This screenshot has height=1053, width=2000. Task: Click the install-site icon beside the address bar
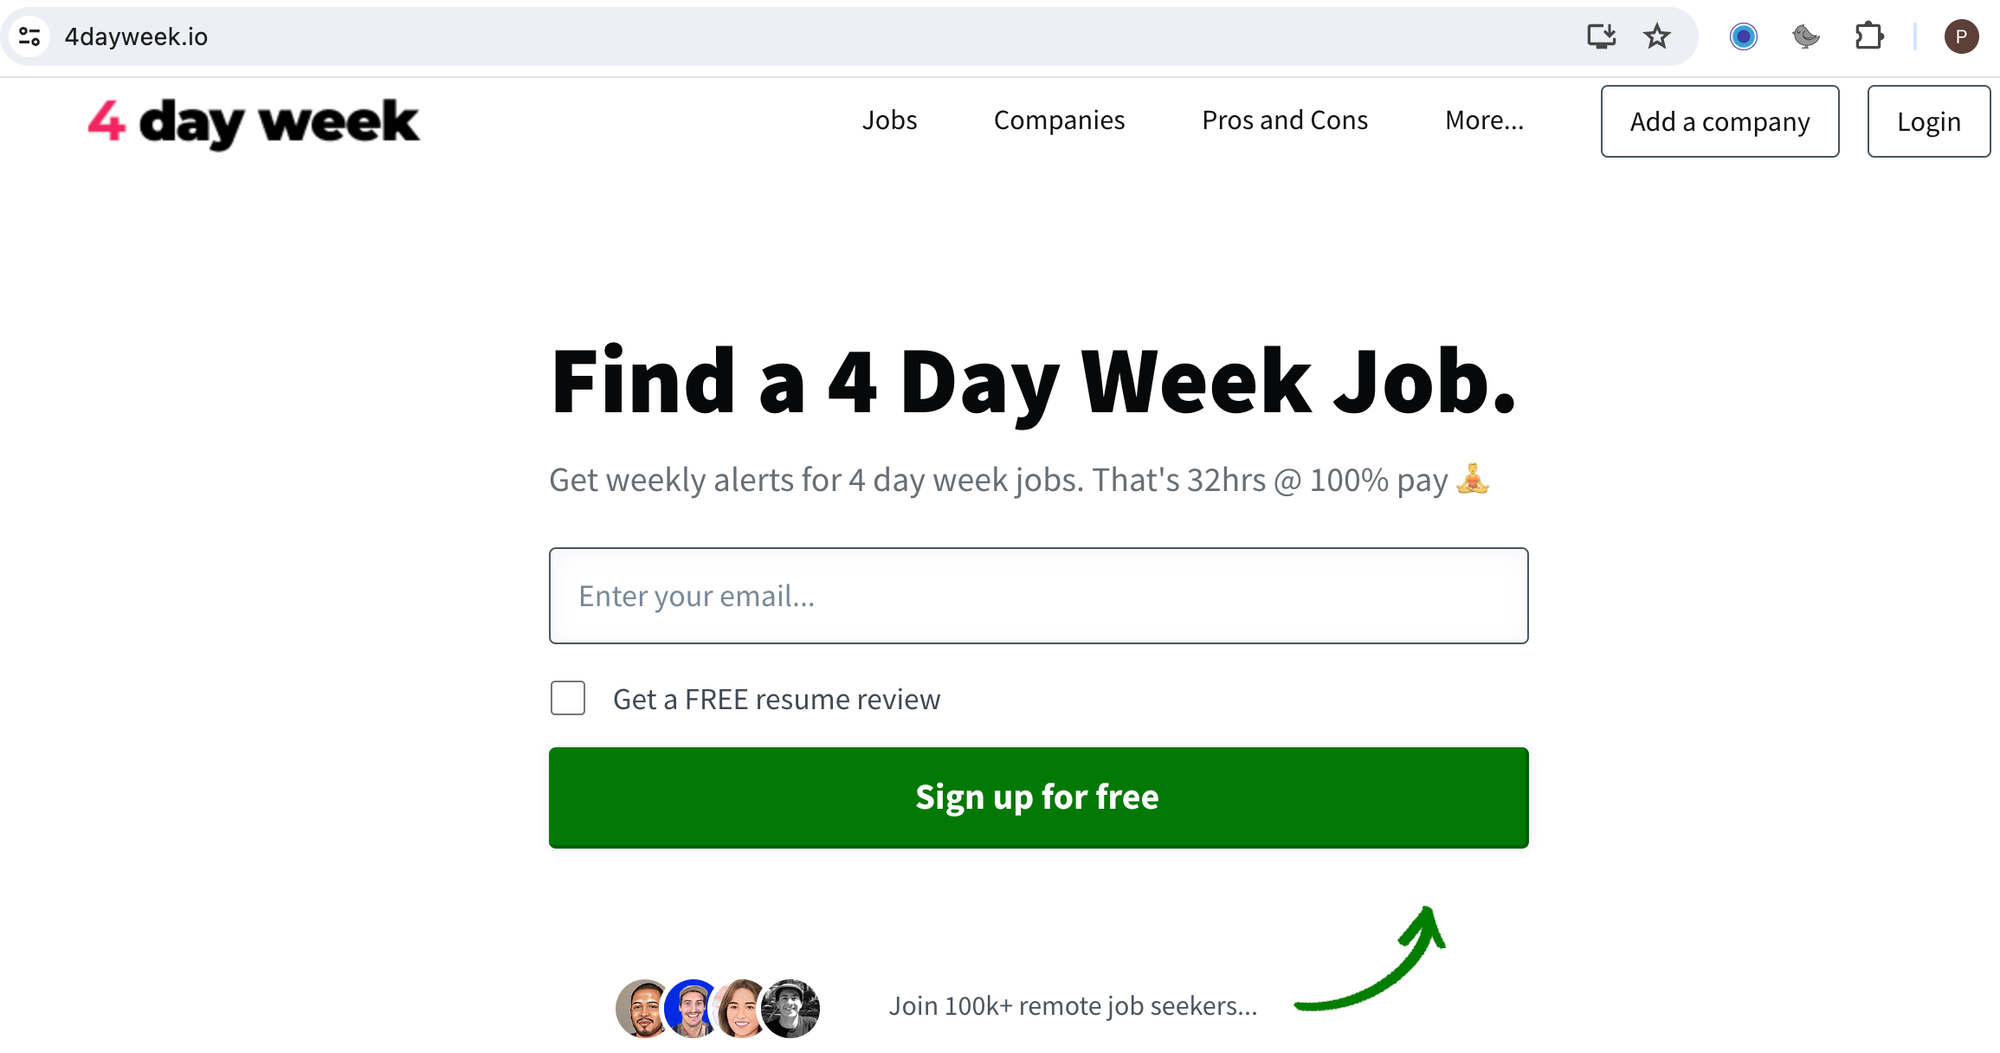pyautogui.click(x=1601, y=36)
